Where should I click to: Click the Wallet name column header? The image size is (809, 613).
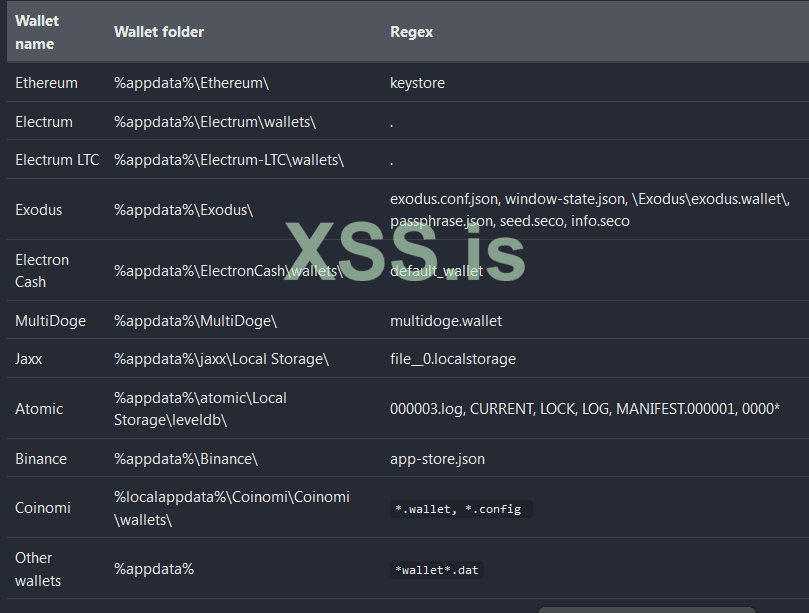[36, 32]
